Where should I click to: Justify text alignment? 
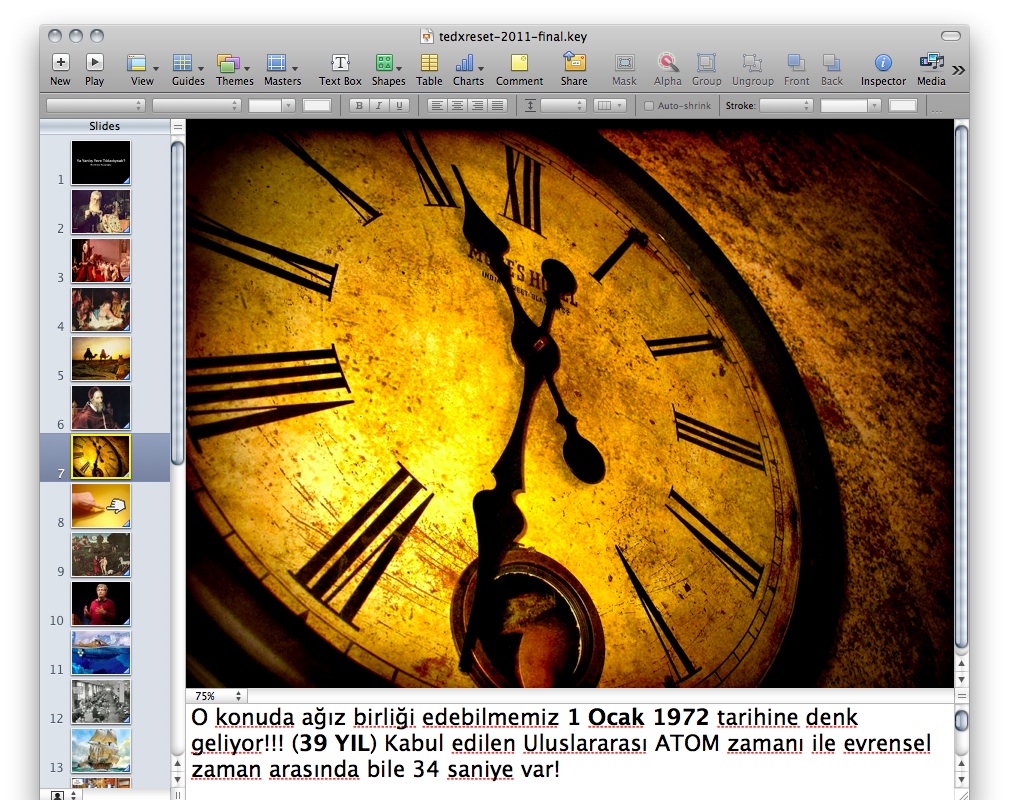click(497, 106)
